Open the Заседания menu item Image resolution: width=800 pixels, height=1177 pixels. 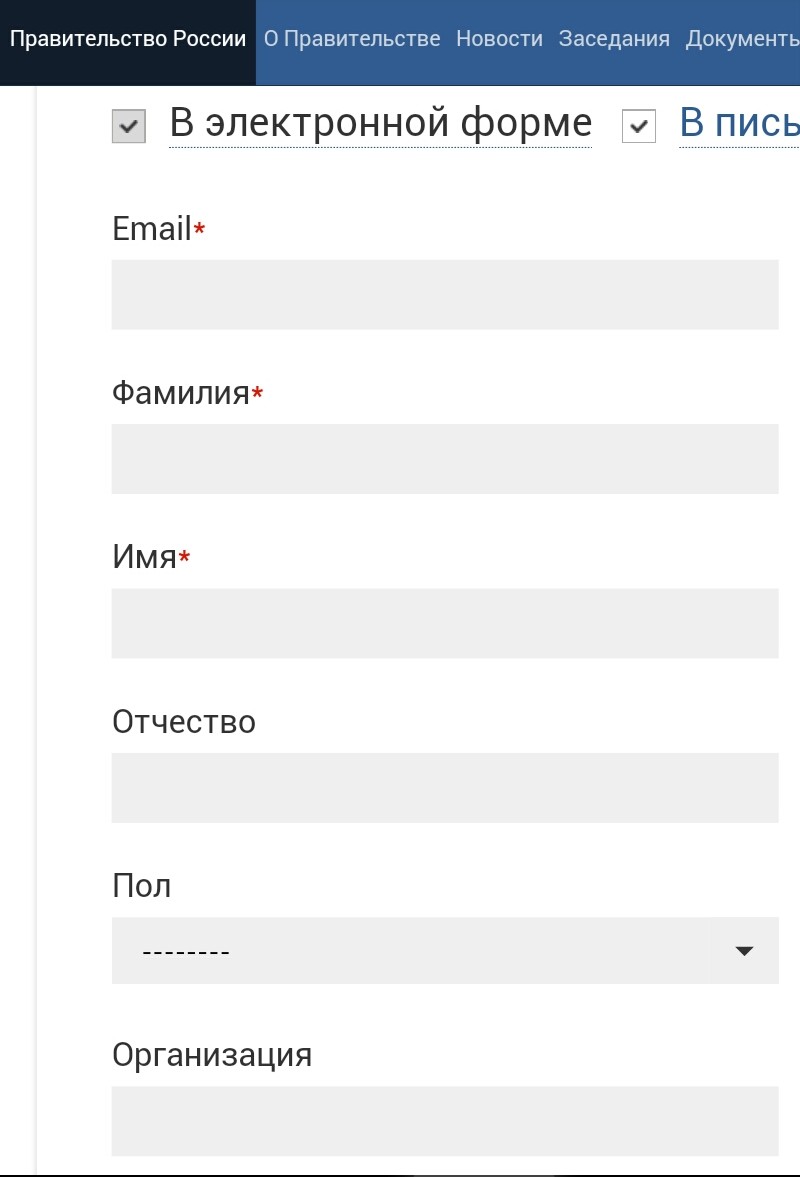(x=614, y=39)
